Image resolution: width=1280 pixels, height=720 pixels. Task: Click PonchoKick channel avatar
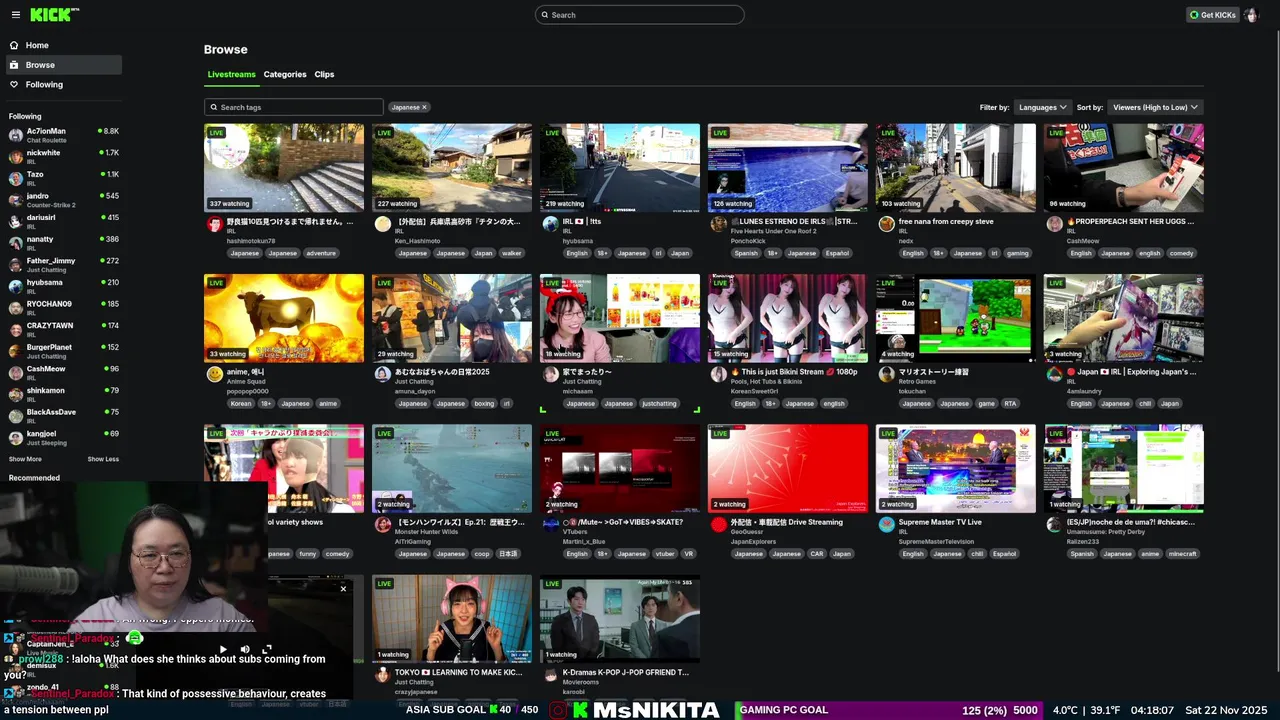click(718, 224)
